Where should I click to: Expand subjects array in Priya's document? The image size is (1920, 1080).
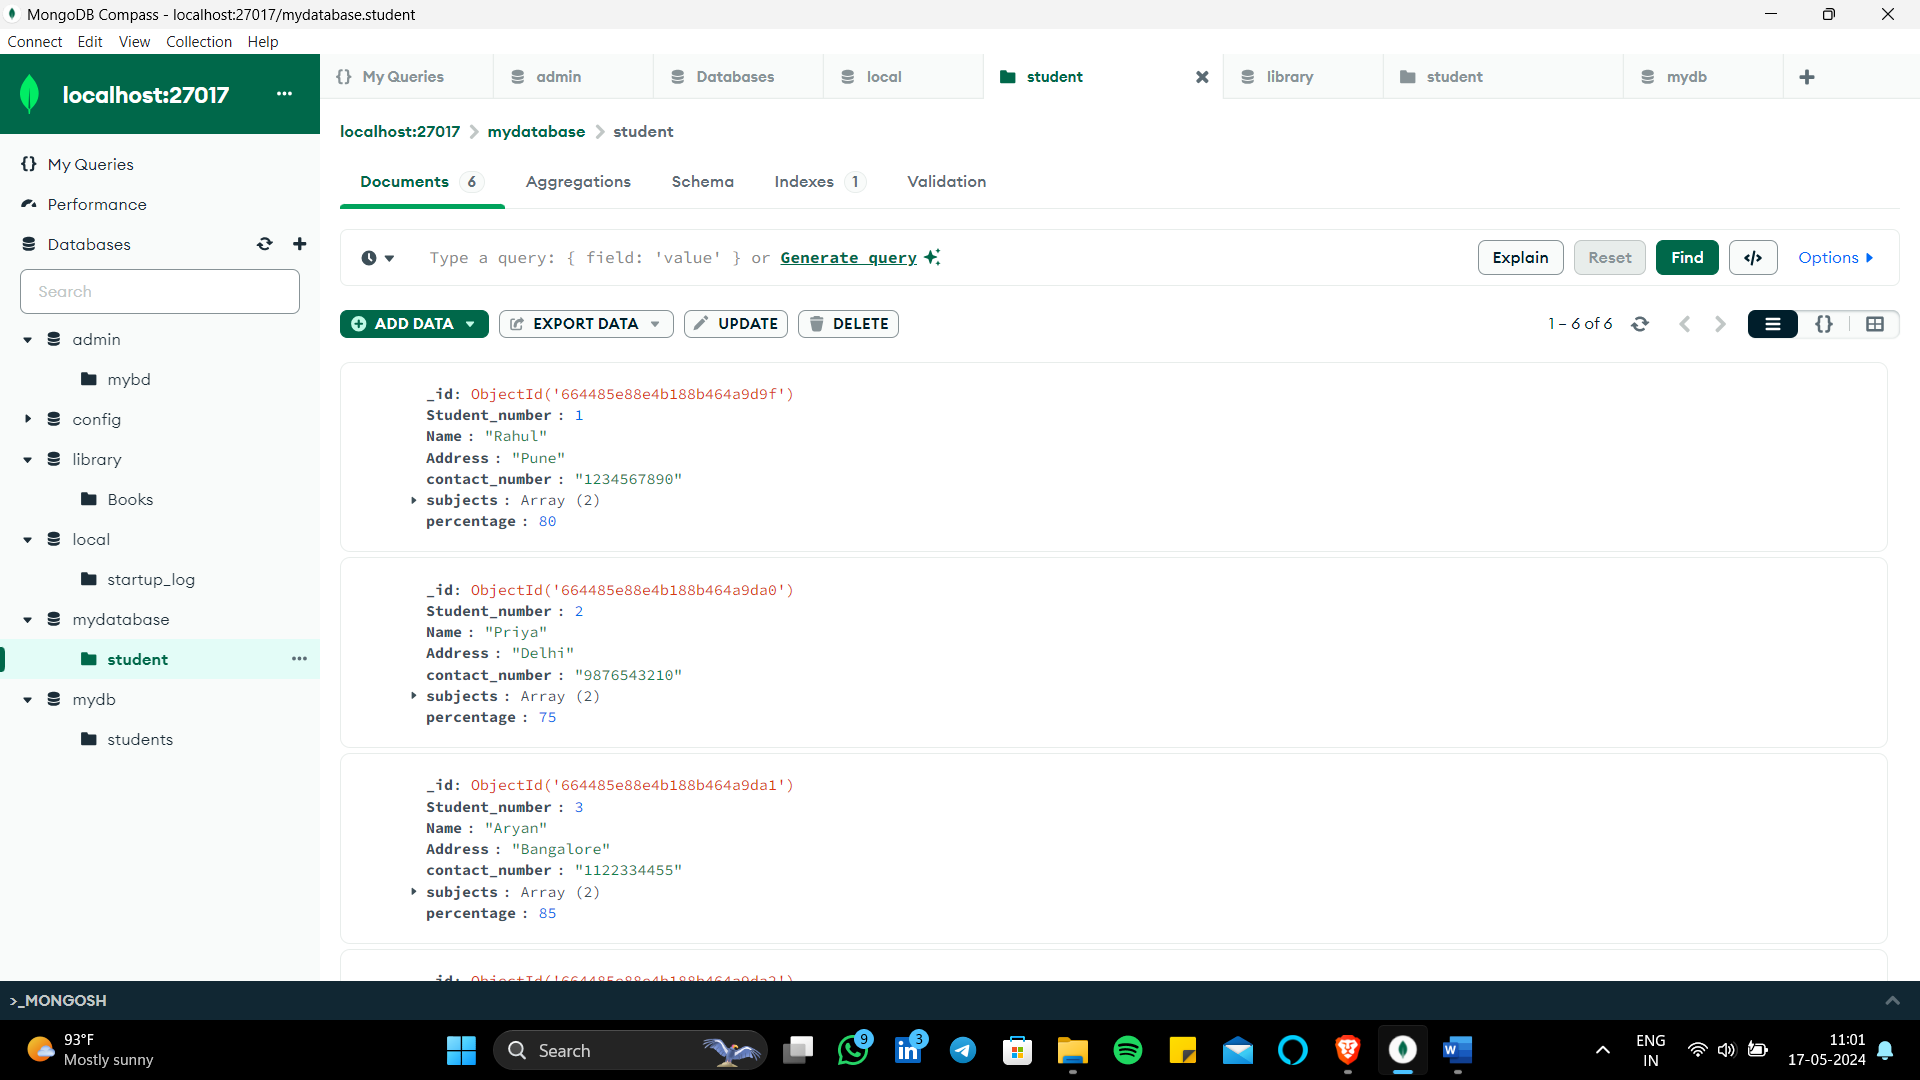coord(414,695)
